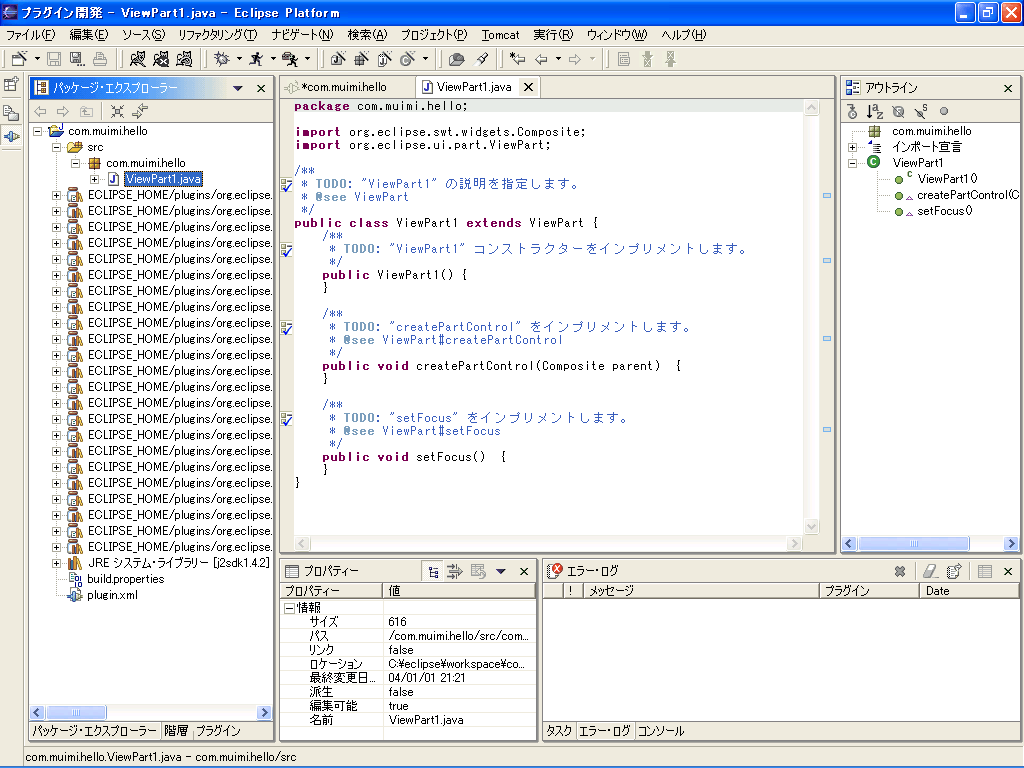Image resolution: width=1024 pixels, height=768 pixels.
Task: Open the リファクタリング(T) menu
Action: click(x=218, y=35)
